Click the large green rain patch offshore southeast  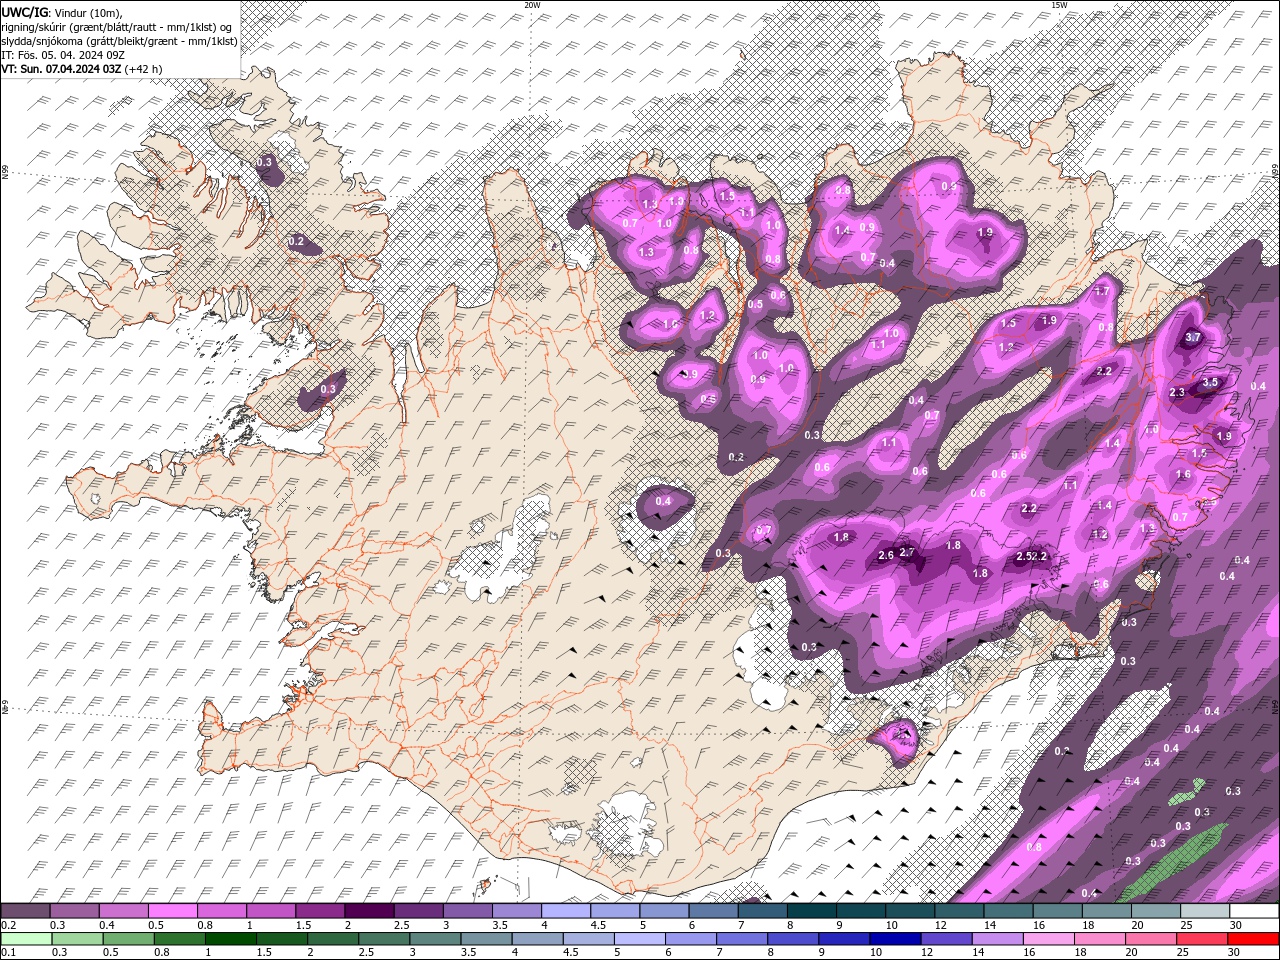(1172, 861)
